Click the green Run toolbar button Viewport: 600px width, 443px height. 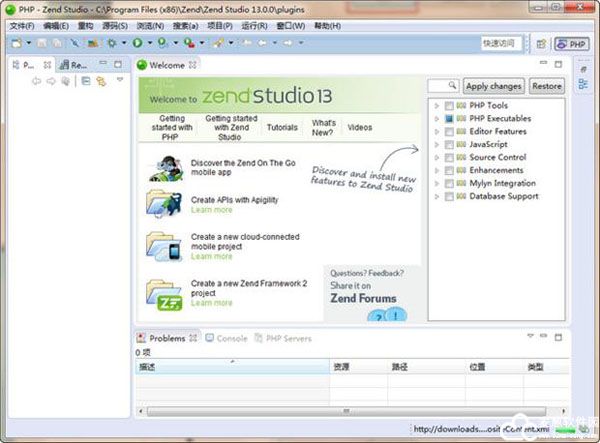137,44
